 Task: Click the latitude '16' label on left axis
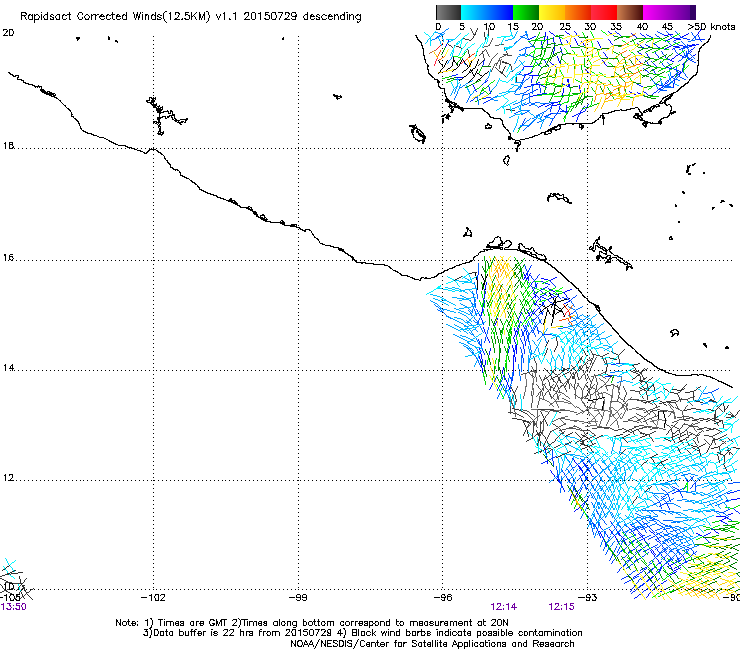point(8,258)
